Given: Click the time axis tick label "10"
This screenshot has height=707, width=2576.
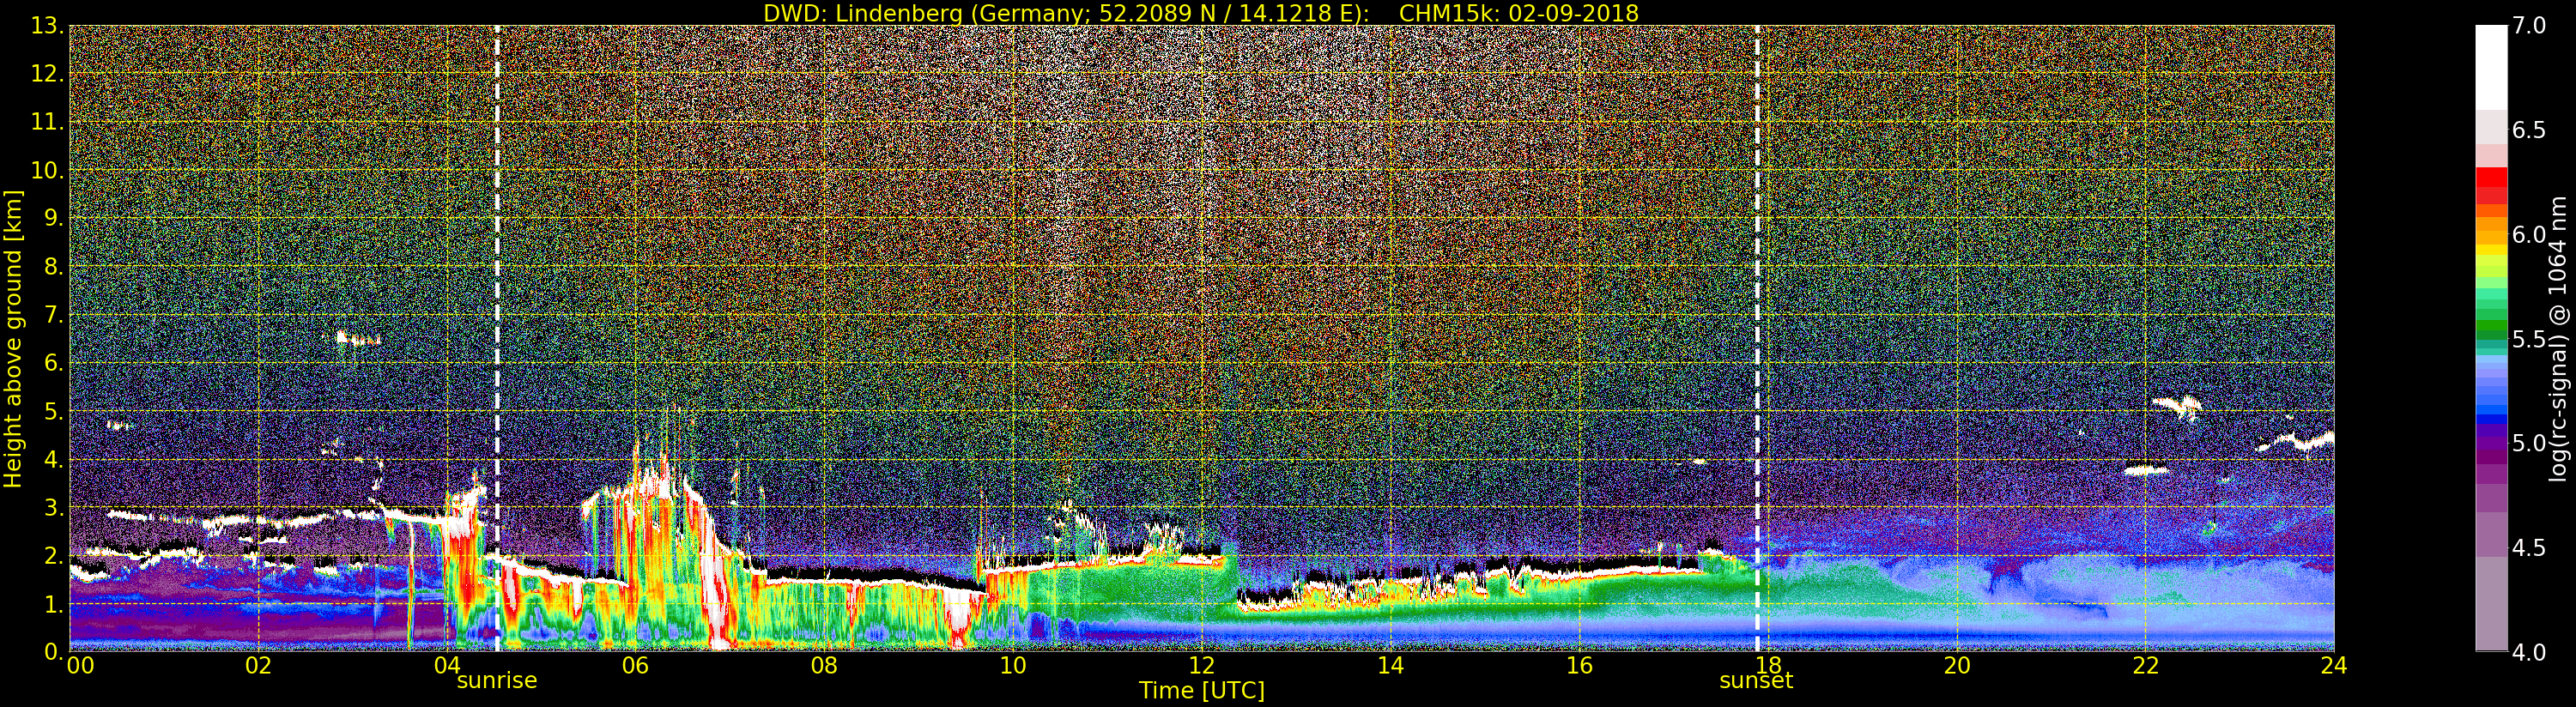Looking at the screenshot, I should [x=1013, y=666].
